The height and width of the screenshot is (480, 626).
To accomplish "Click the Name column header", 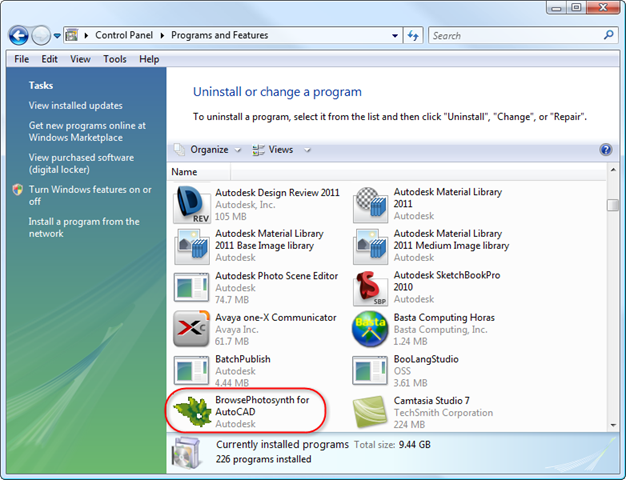I will 186,172.
